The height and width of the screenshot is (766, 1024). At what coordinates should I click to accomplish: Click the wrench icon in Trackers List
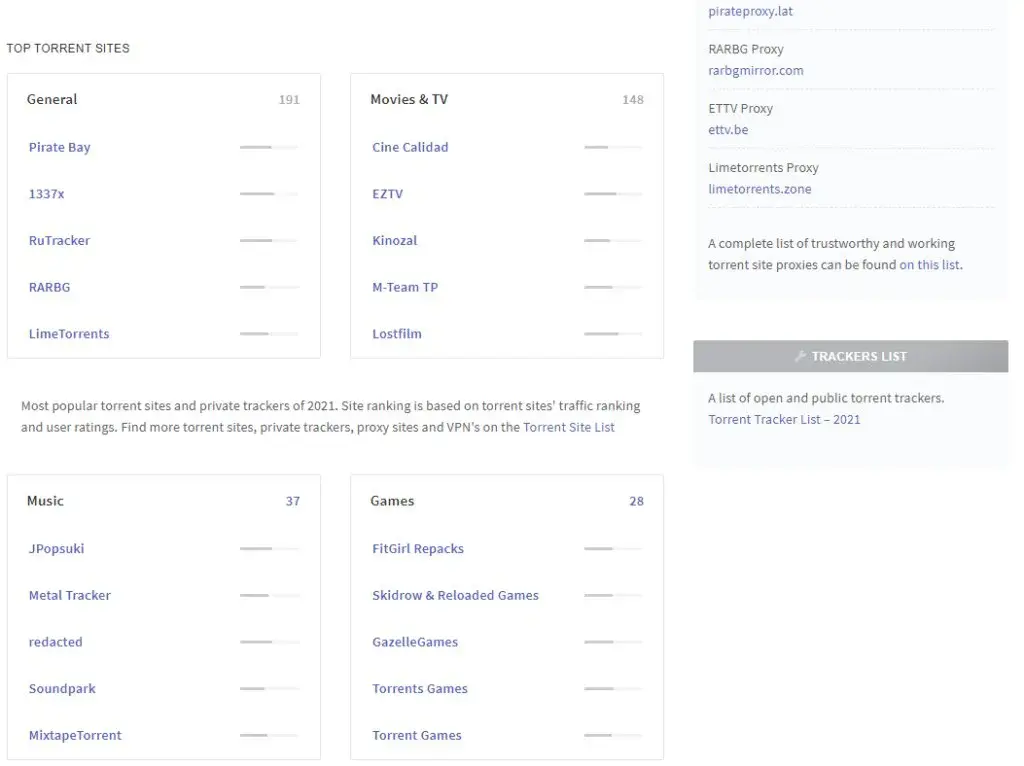pos(801,356)
